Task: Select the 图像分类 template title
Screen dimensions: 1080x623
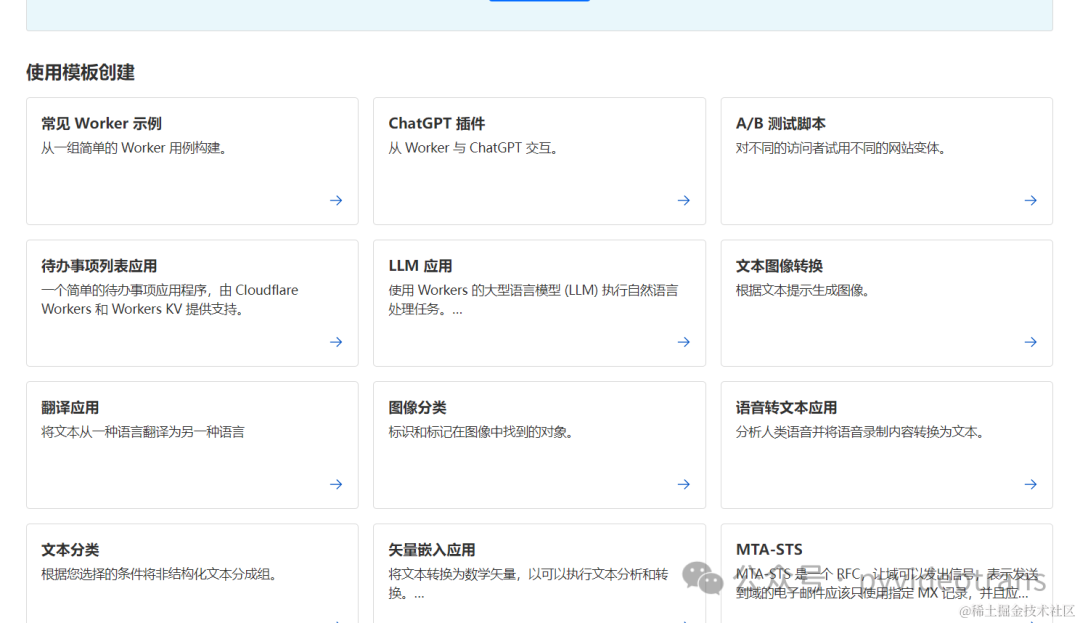Action: [x=417, y=408]
